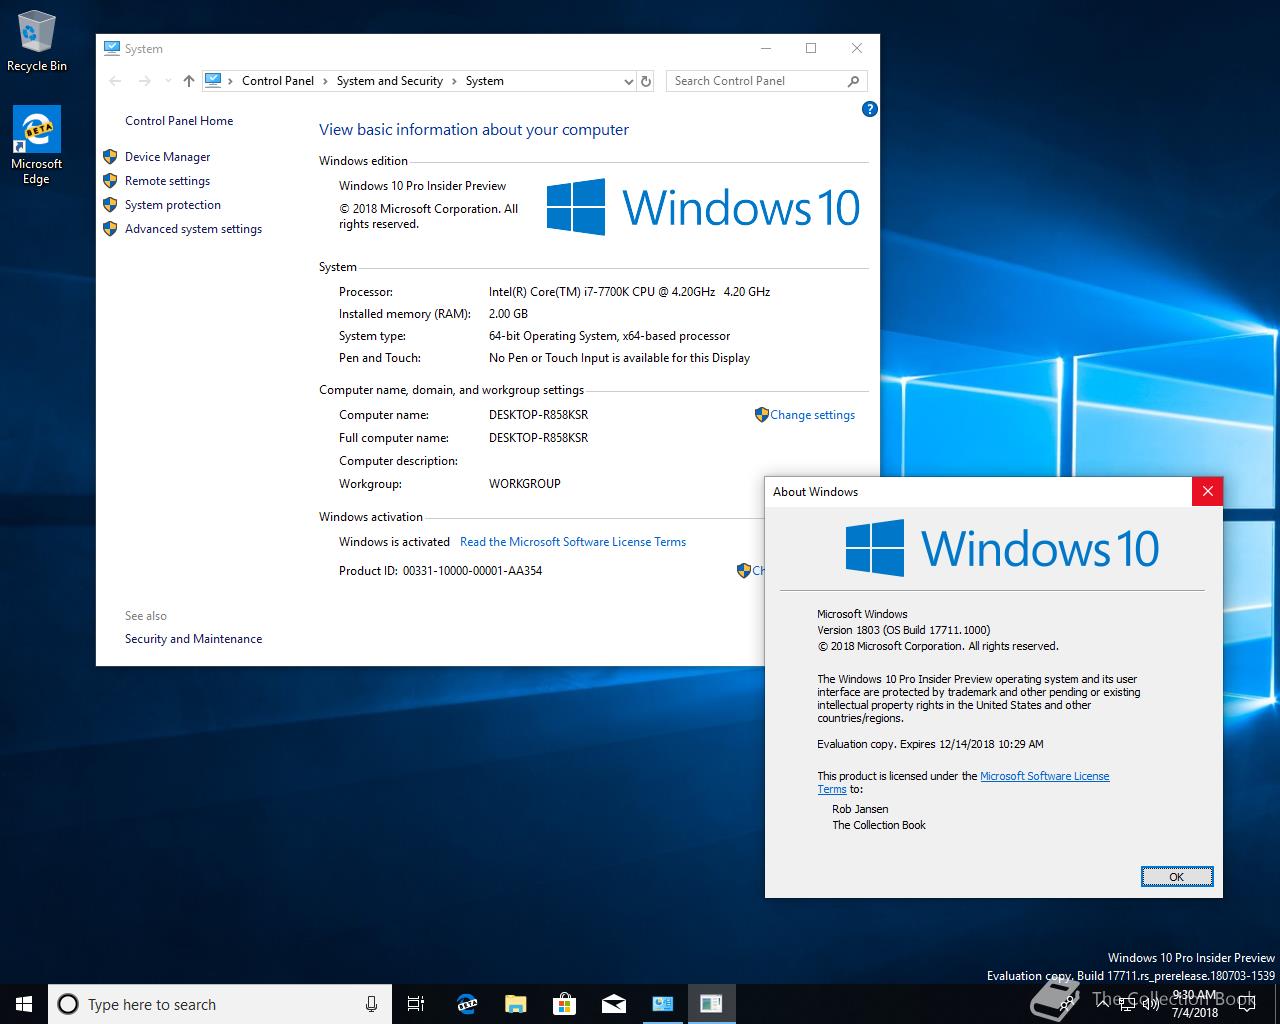Click the WORKGROUP value
The height and width of the screenshot is (1024, 1280).
(x=524, y=484)
